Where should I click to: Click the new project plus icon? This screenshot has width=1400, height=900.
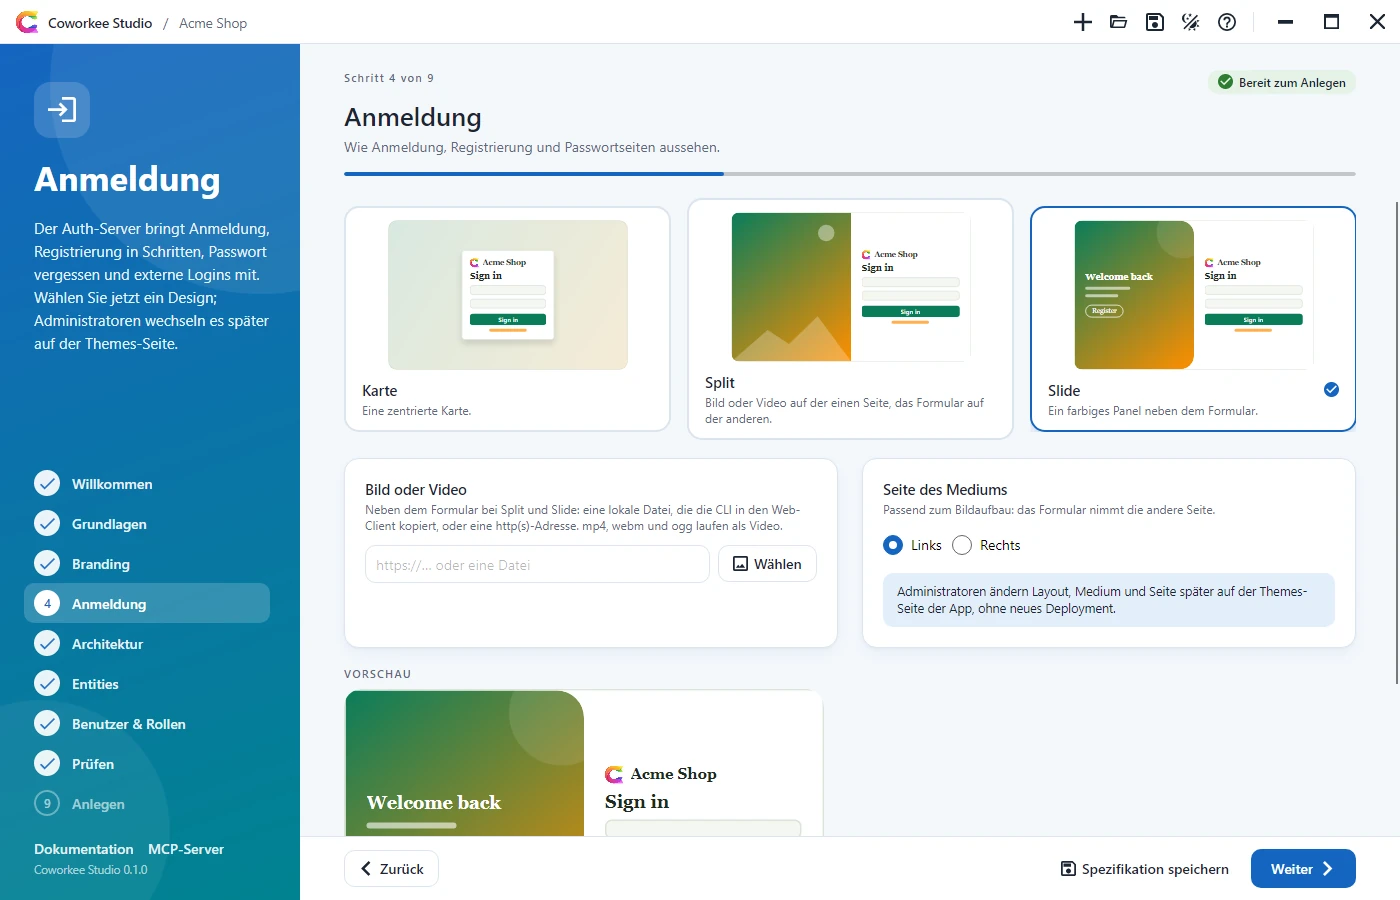point(1083,22)
